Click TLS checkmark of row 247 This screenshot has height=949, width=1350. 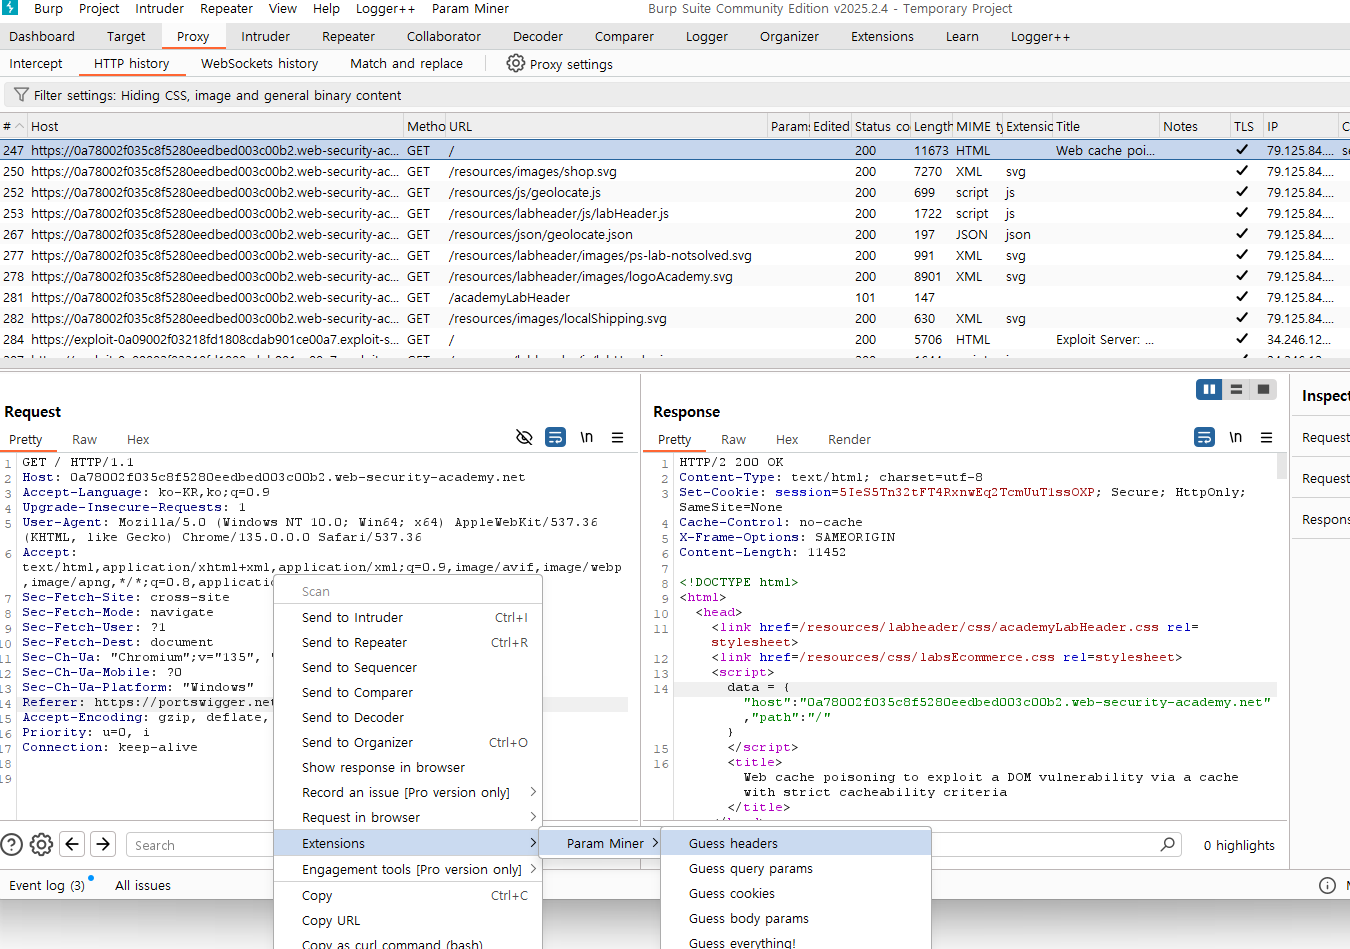click(1242, 150)
